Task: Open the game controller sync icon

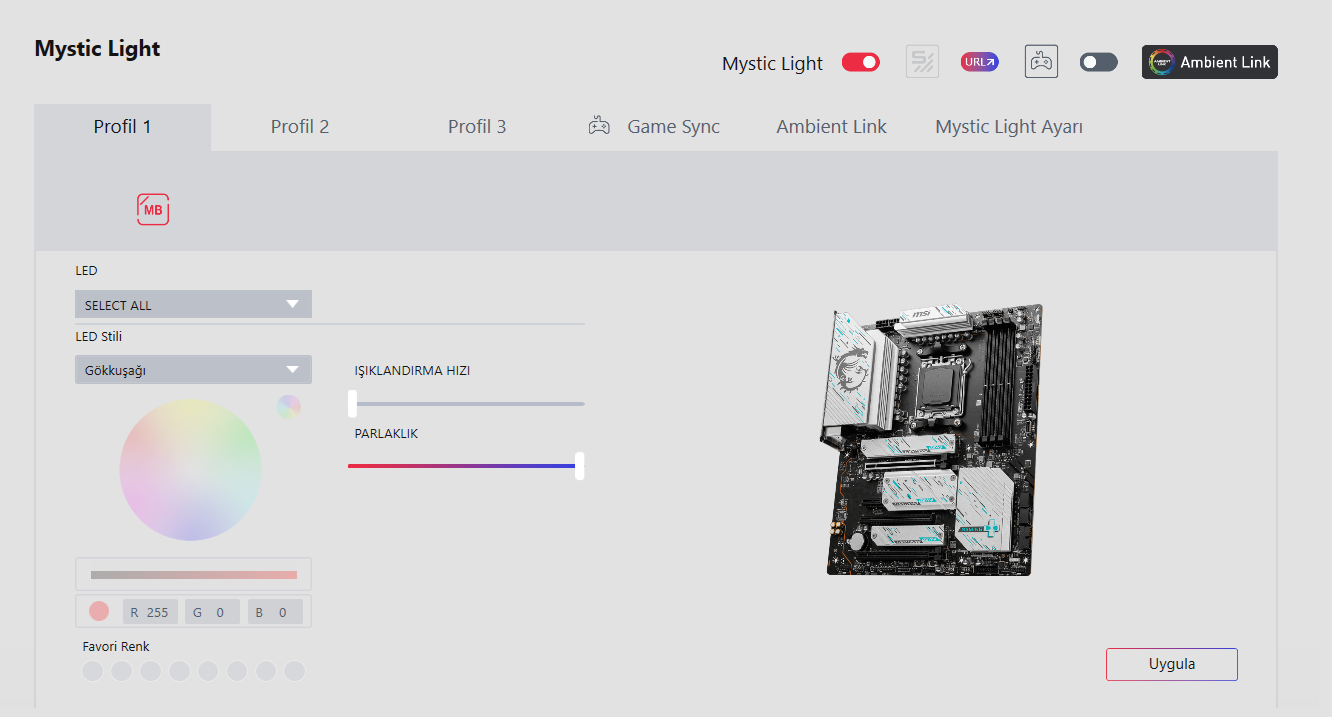Action: (1041, 62)
